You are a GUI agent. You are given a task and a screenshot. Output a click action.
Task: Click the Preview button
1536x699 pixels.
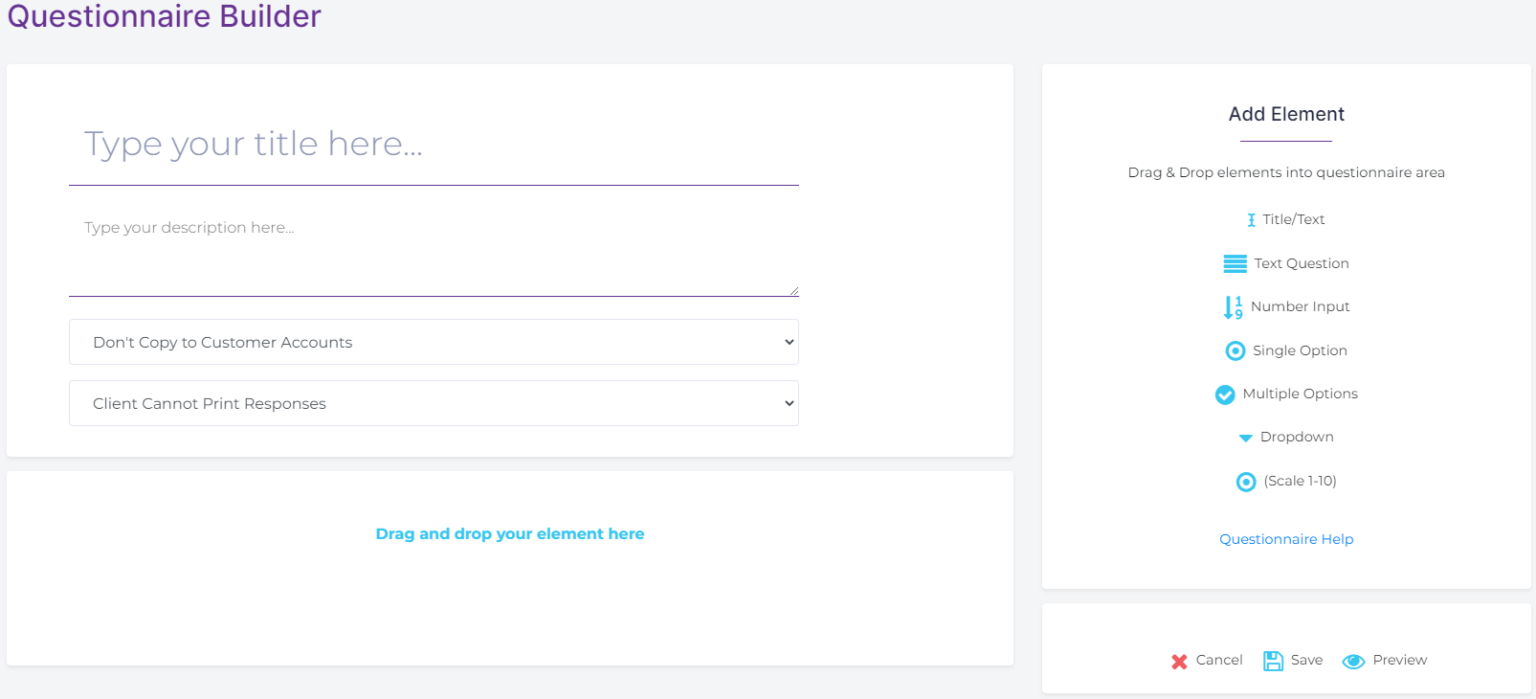pos(1398,661)
